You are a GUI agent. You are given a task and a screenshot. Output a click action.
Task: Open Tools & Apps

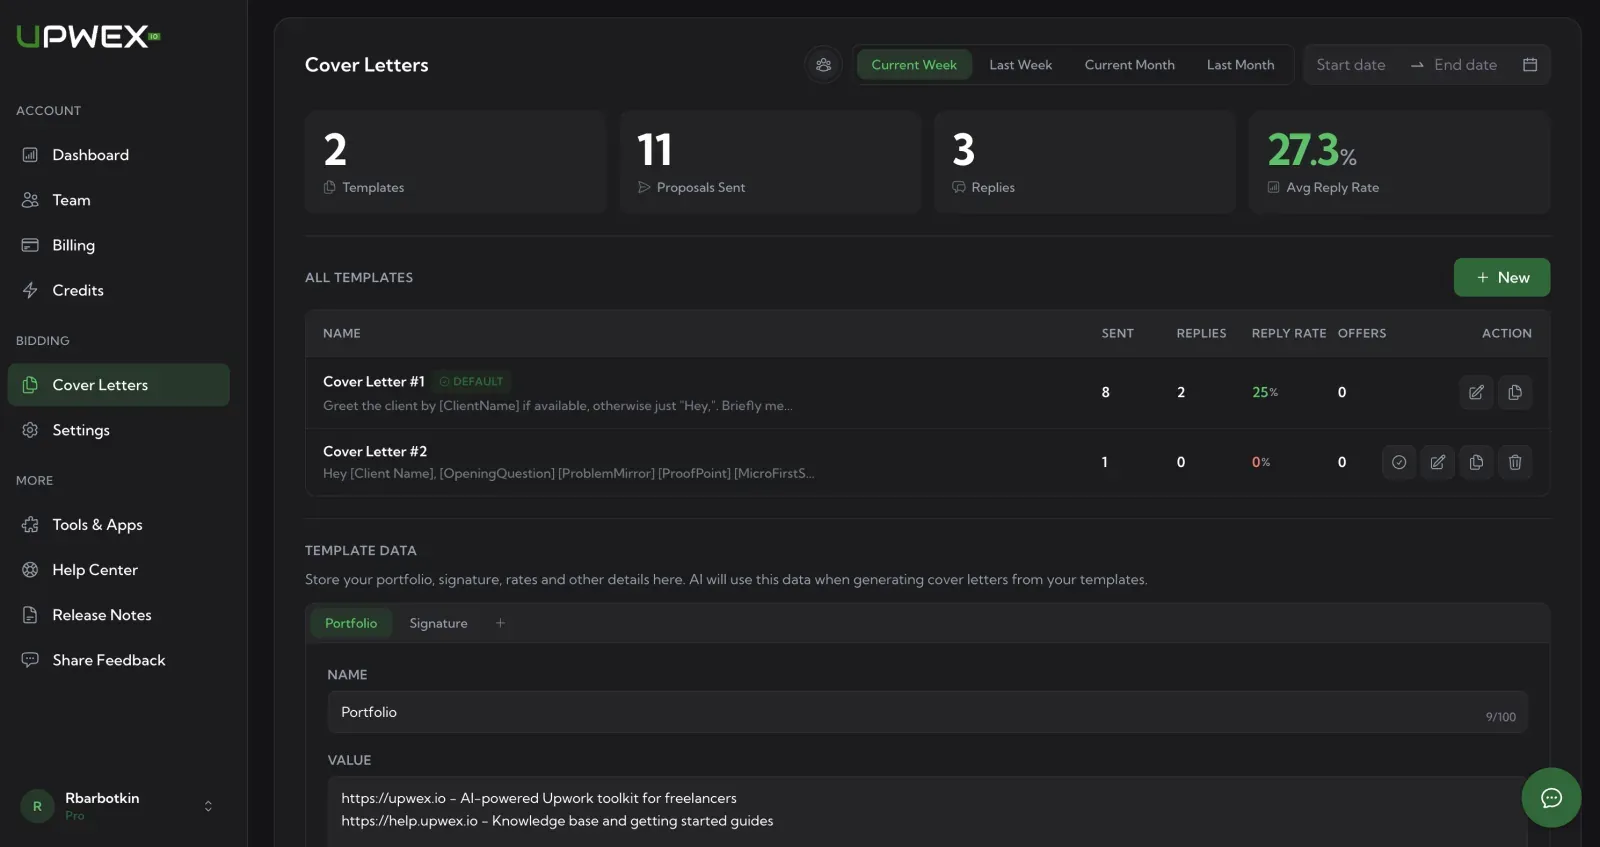(x=118, y=525)
